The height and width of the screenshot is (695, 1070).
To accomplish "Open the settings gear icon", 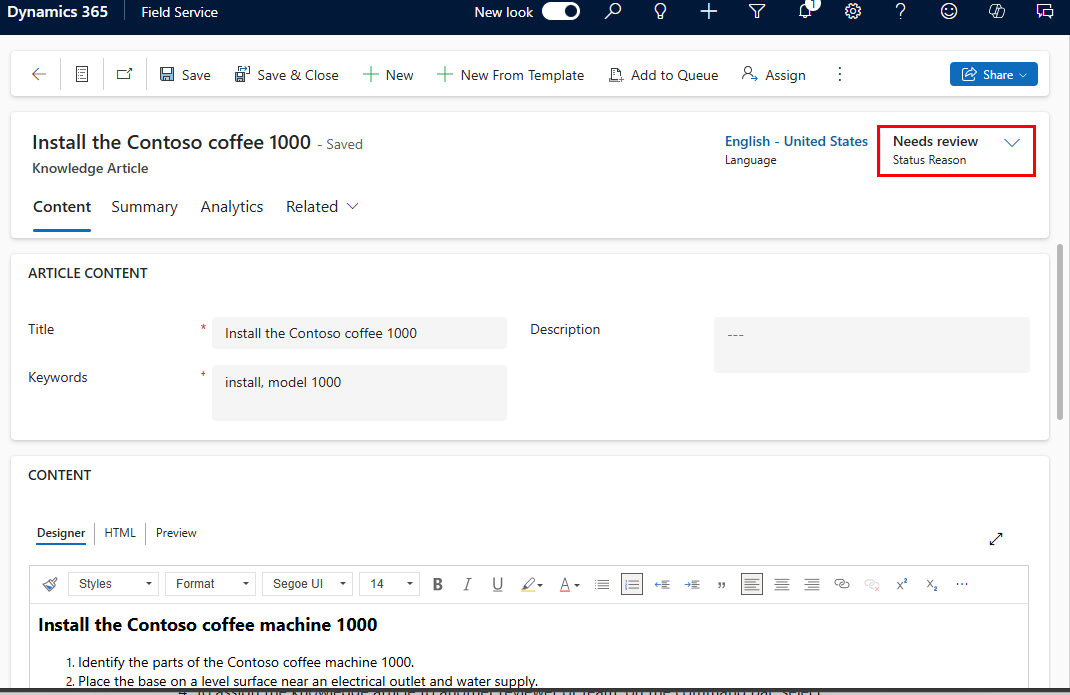I will point(853,12).
